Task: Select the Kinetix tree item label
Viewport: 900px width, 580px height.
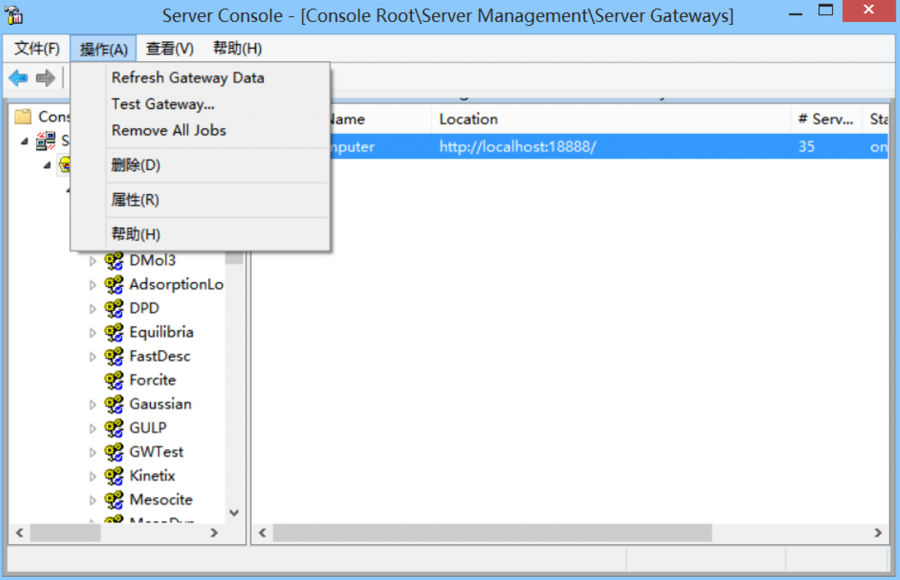Action: (152, 476)
